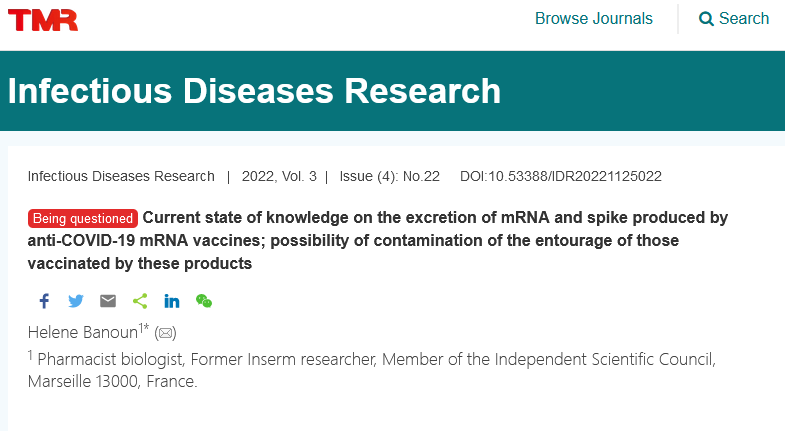The image size is (785, 431).
Task: Send article via email share icon
Action: 108,301
